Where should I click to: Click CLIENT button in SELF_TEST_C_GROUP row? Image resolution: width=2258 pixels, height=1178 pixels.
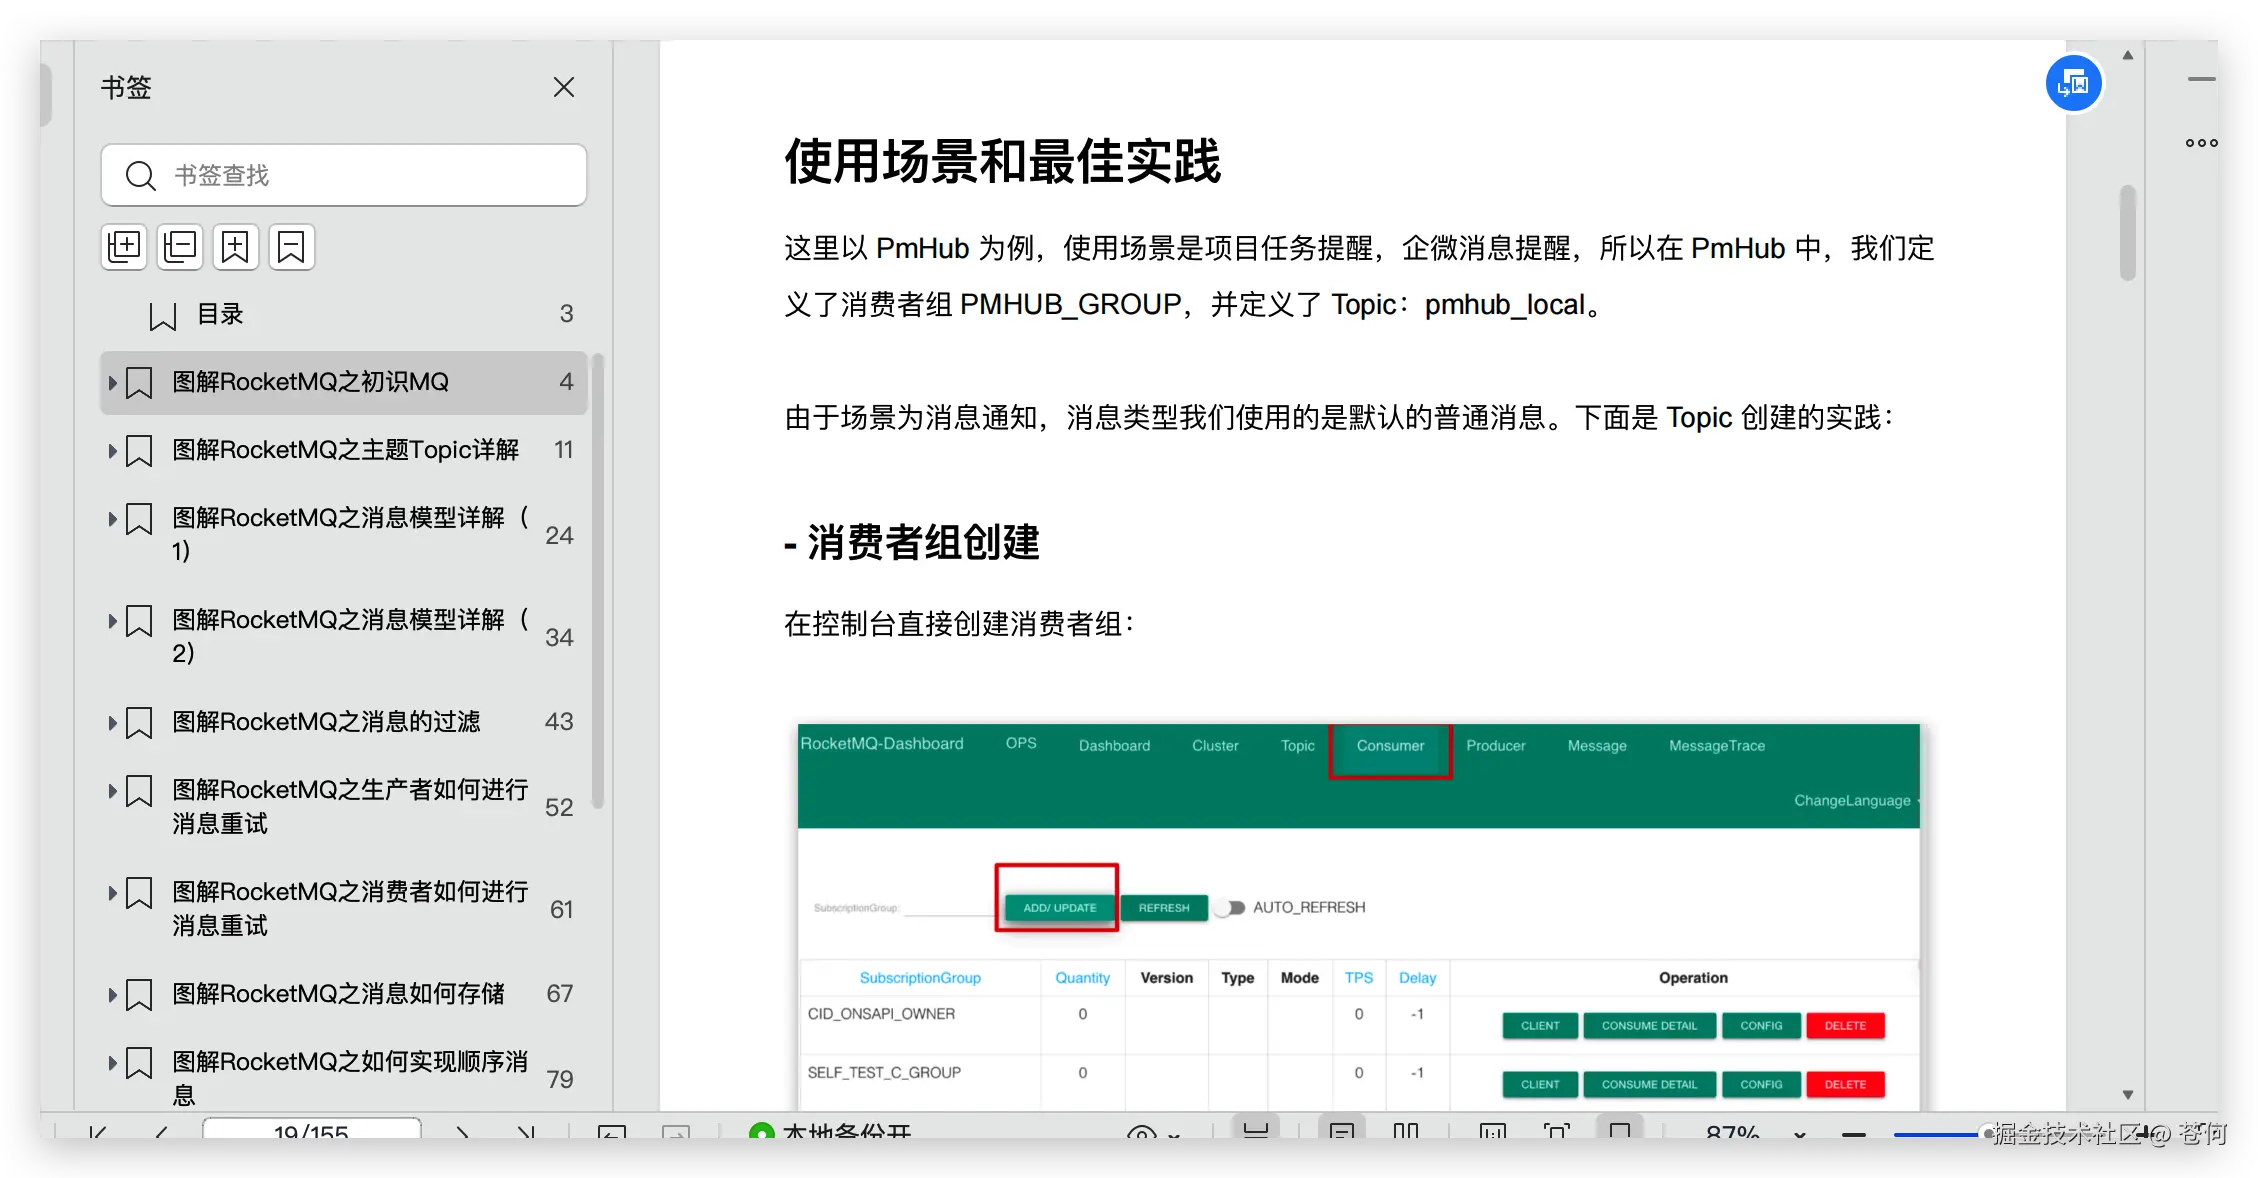click(1540, 1085)
